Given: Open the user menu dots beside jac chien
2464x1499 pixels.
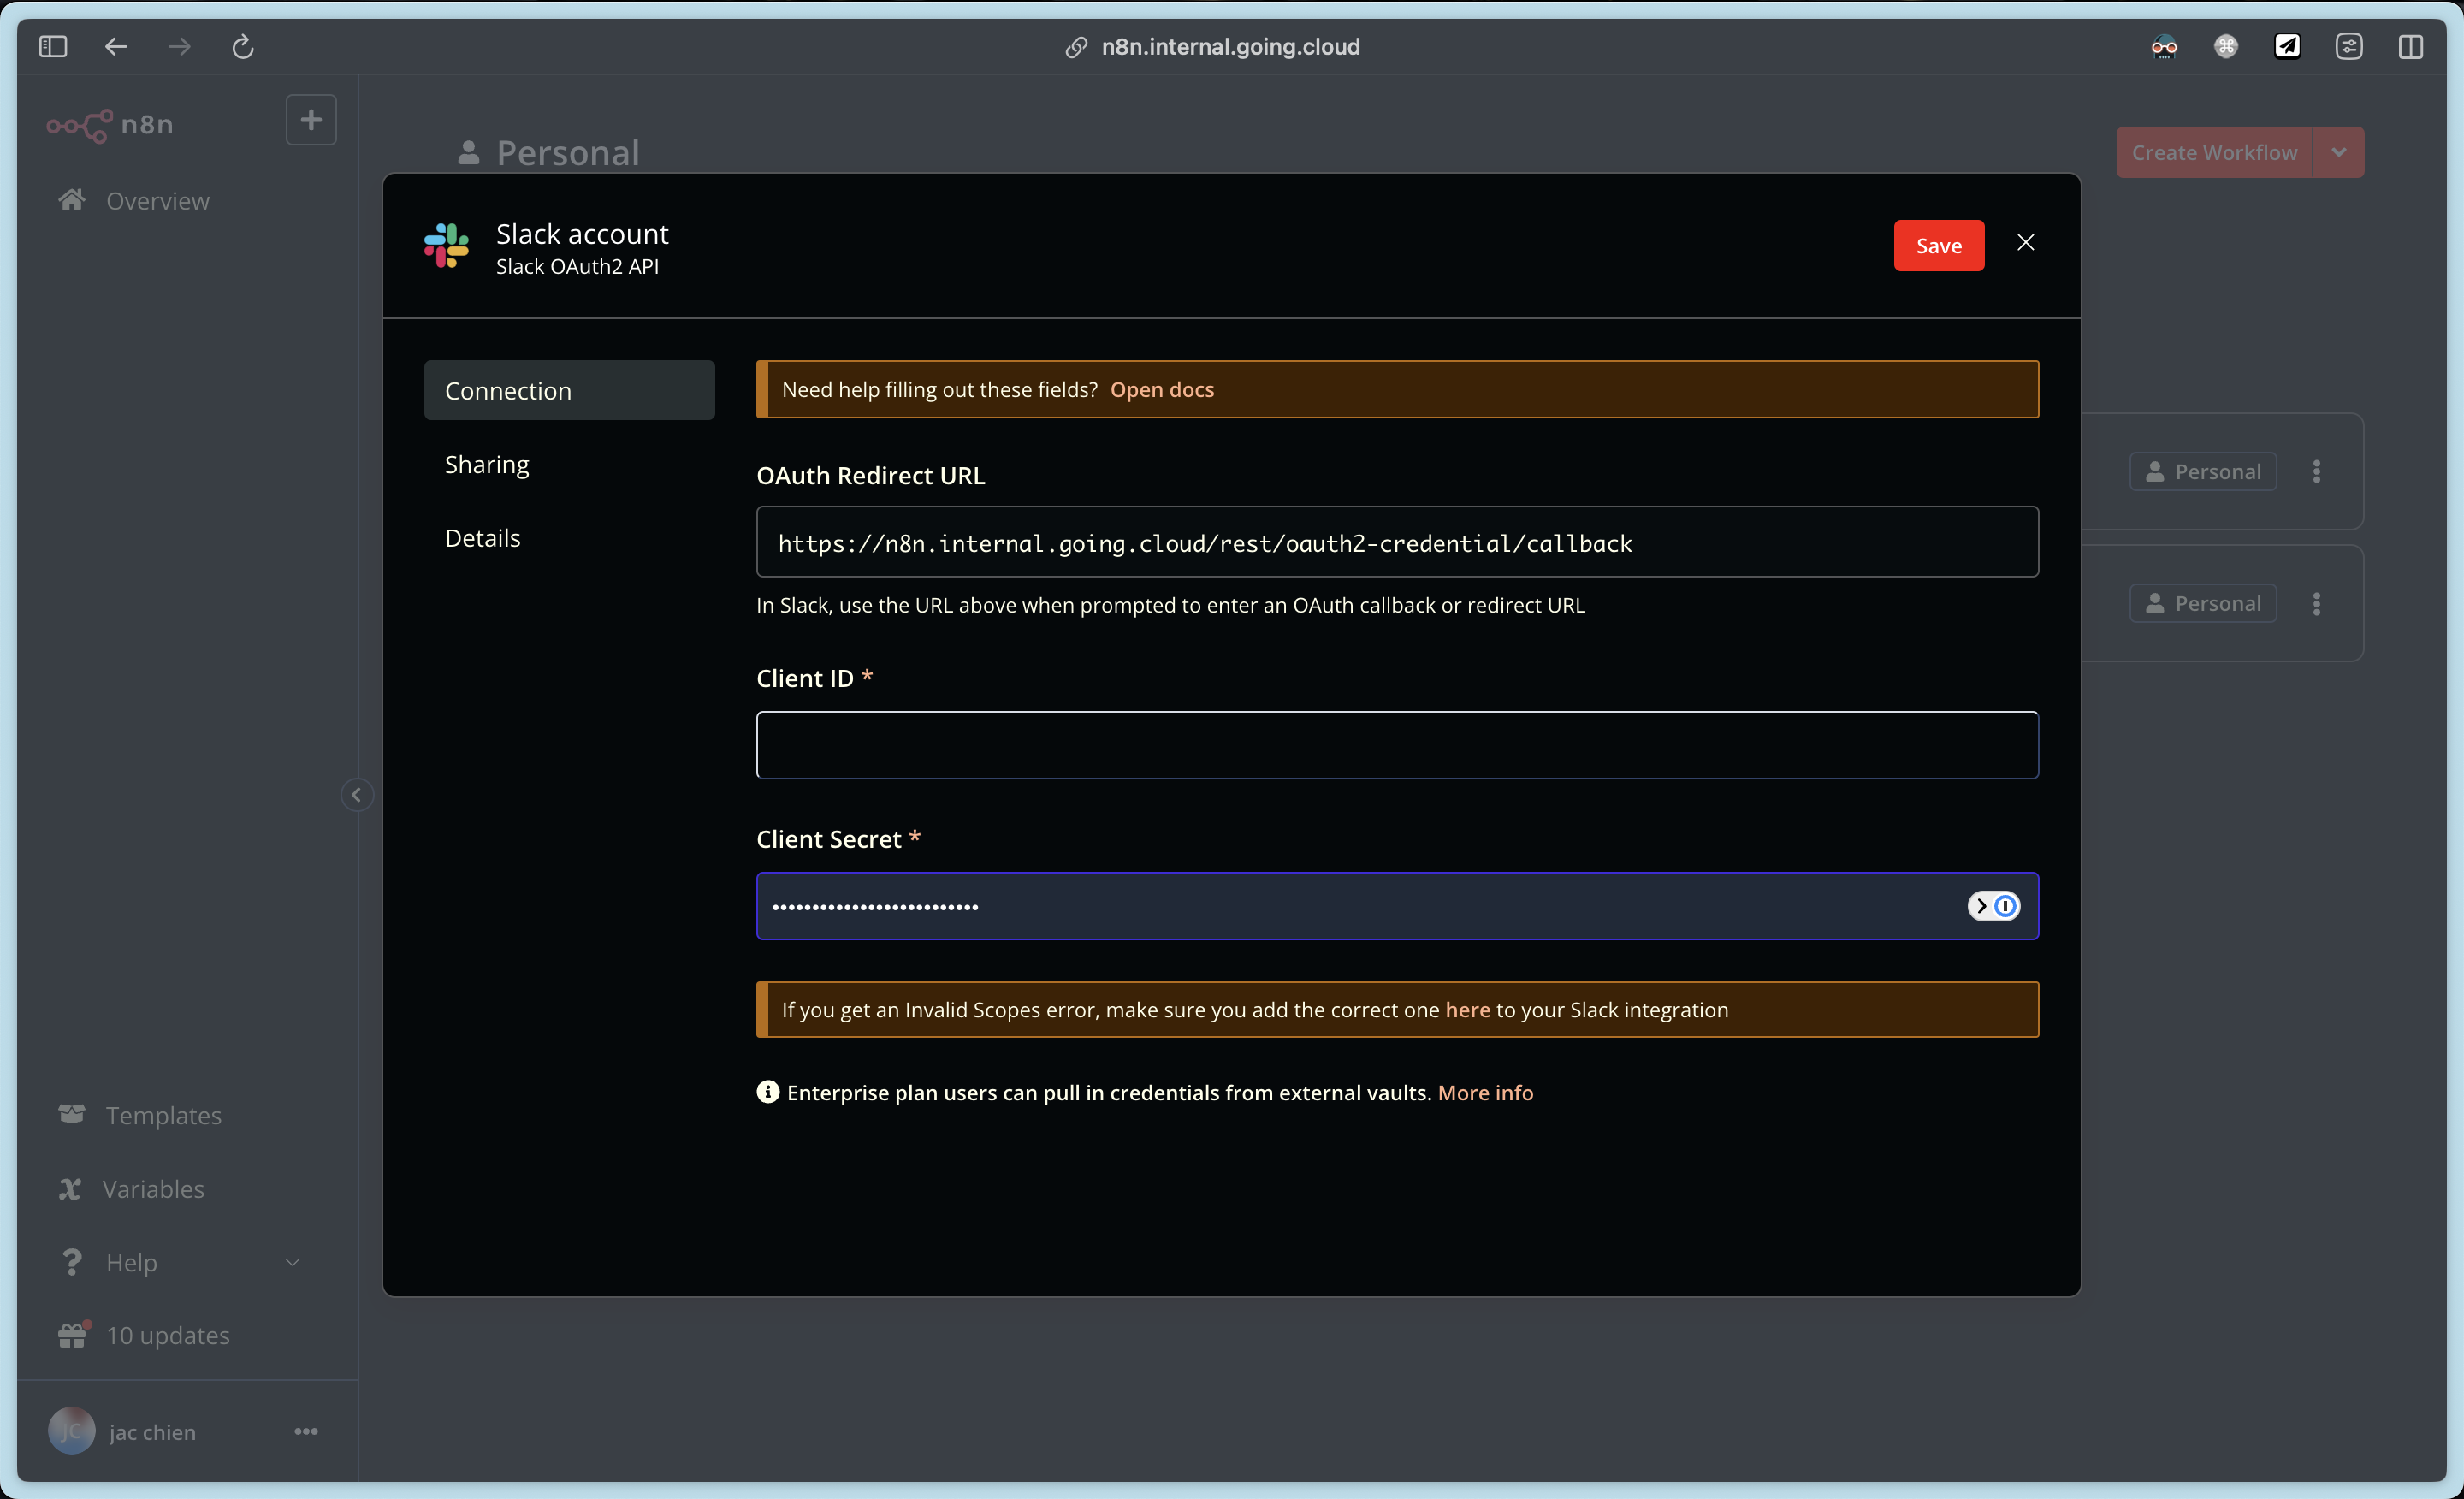Looking at the screenshot, I should pos(306,1432).
